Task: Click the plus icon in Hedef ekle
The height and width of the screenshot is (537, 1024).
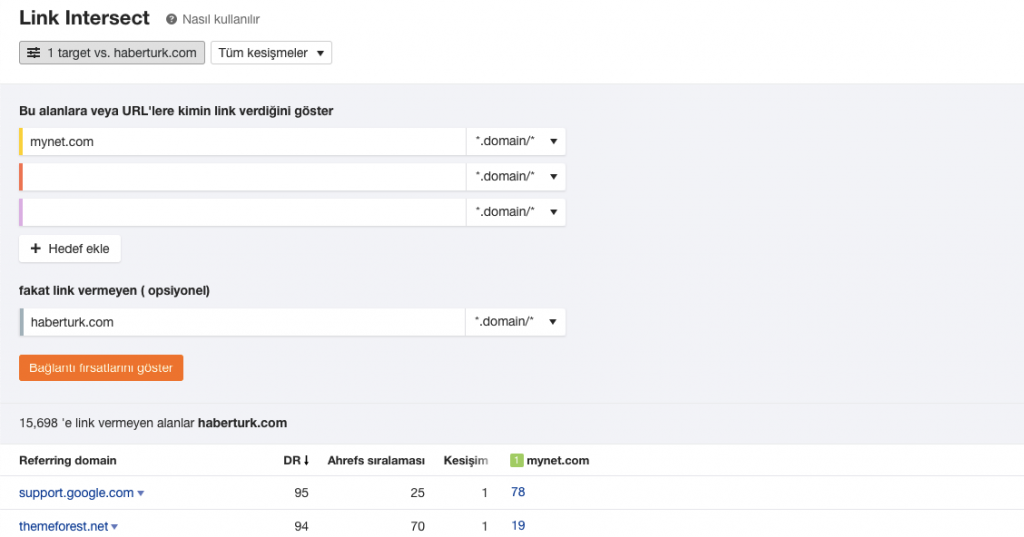Action: tap(36, 248)
